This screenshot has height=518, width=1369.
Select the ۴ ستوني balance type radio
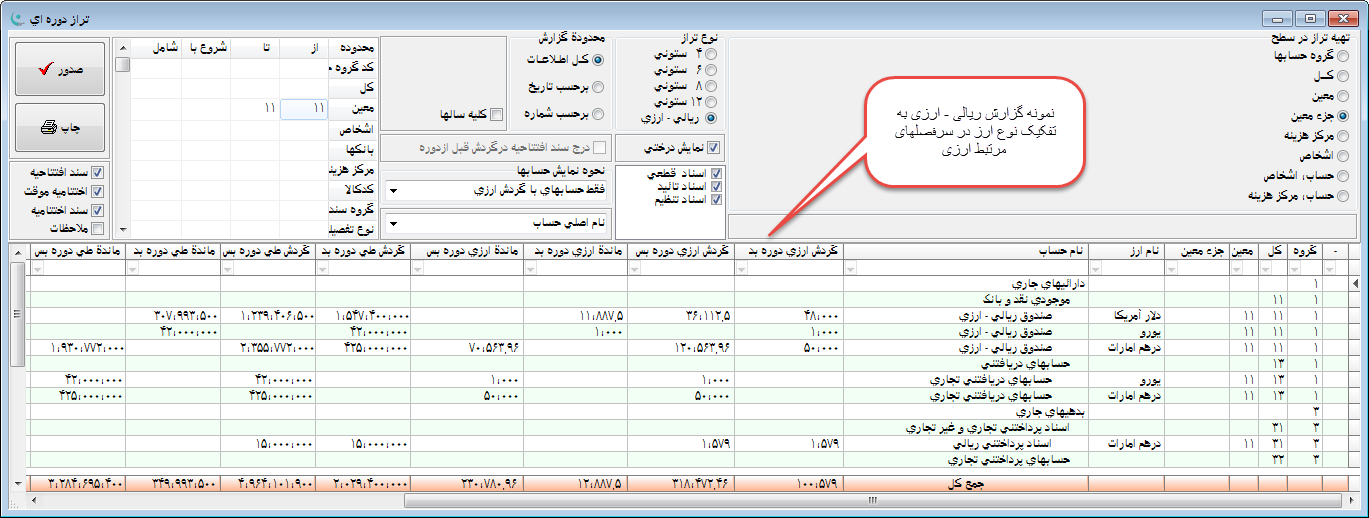point(711,53)
